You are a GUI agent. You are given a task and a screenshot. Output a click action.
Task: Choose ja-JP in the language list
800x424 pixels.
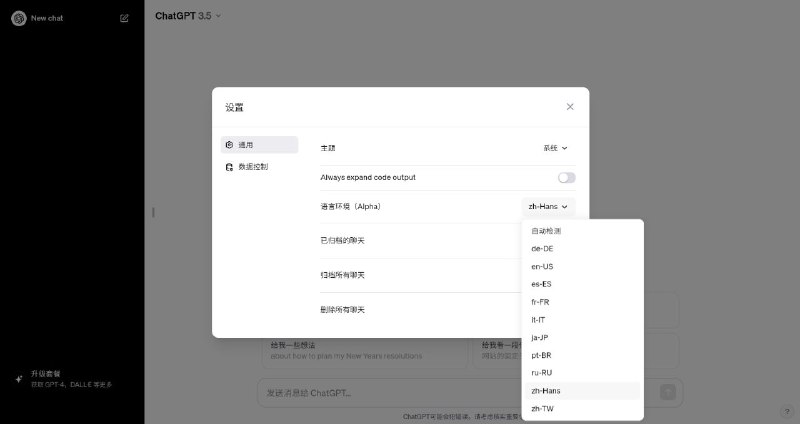tap(582, 338)
